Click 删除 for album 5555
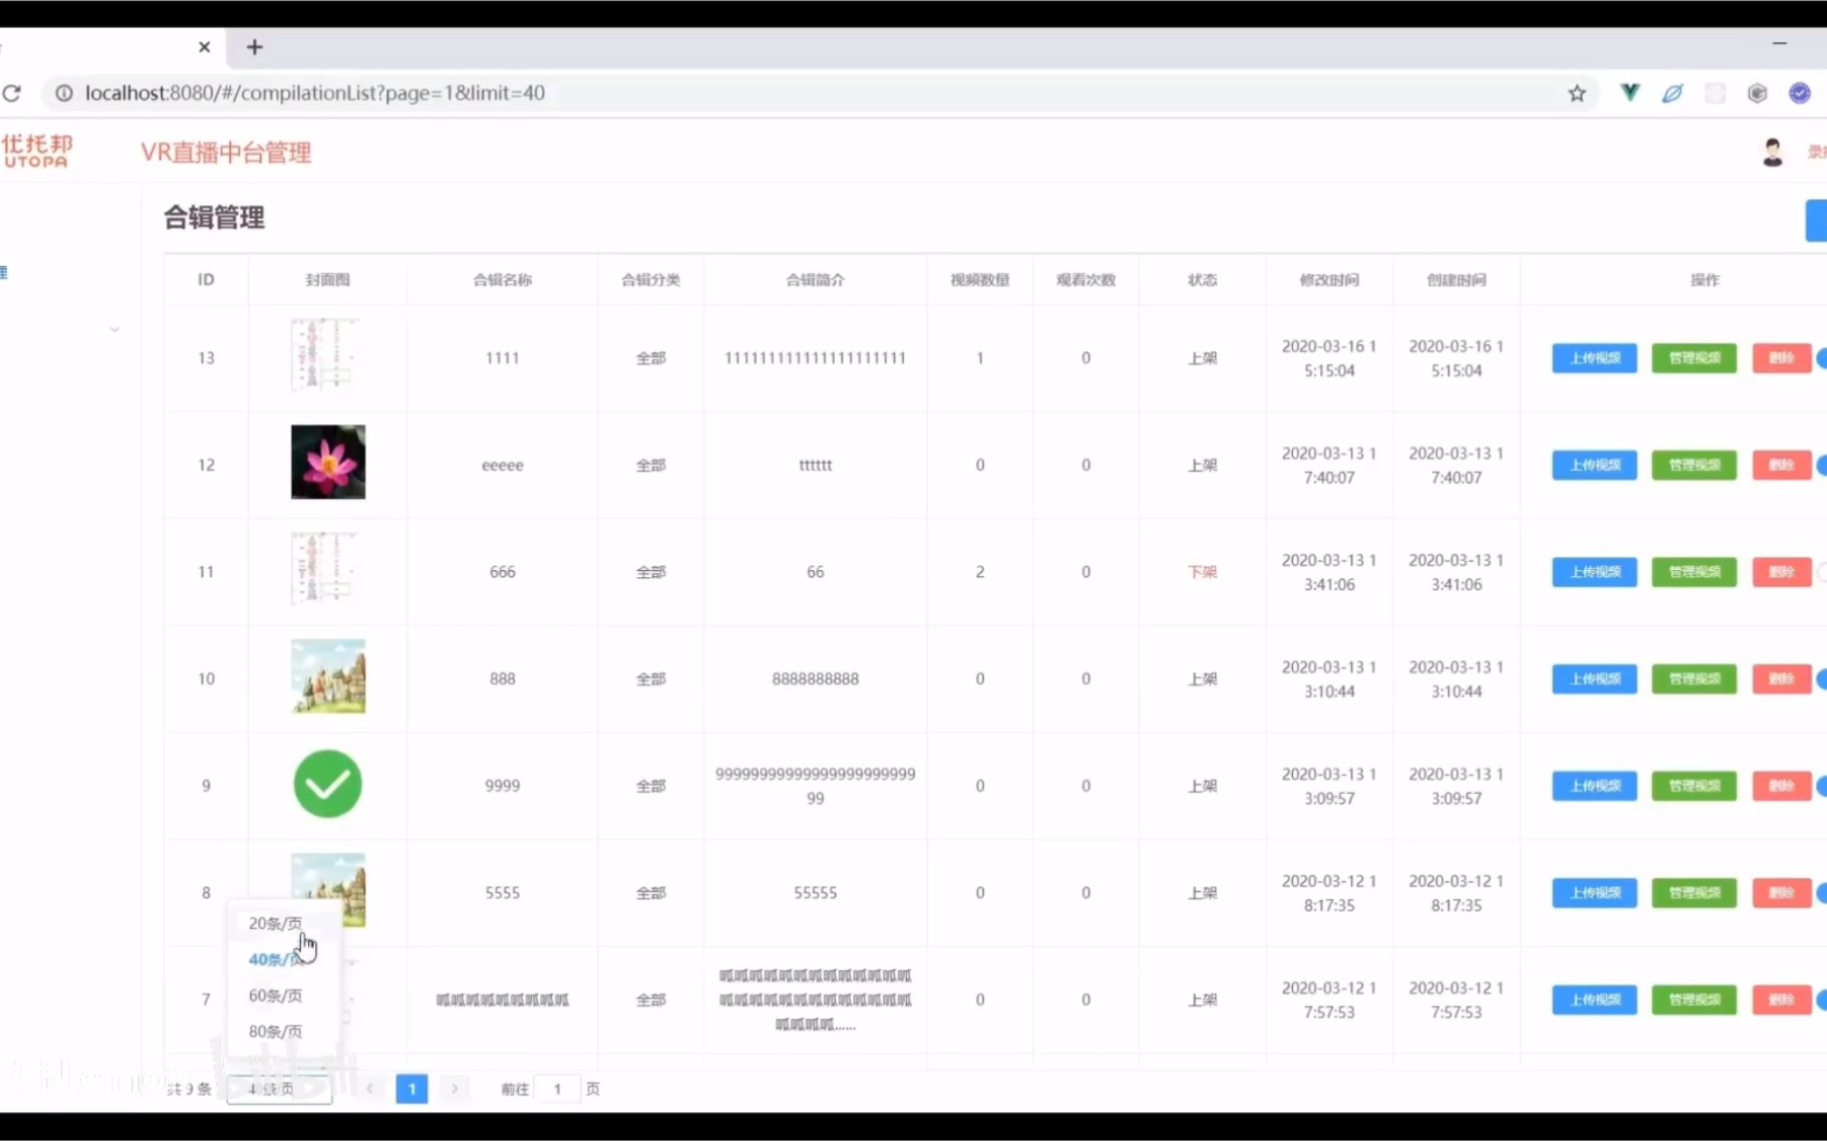 (x=1781, y=893)
